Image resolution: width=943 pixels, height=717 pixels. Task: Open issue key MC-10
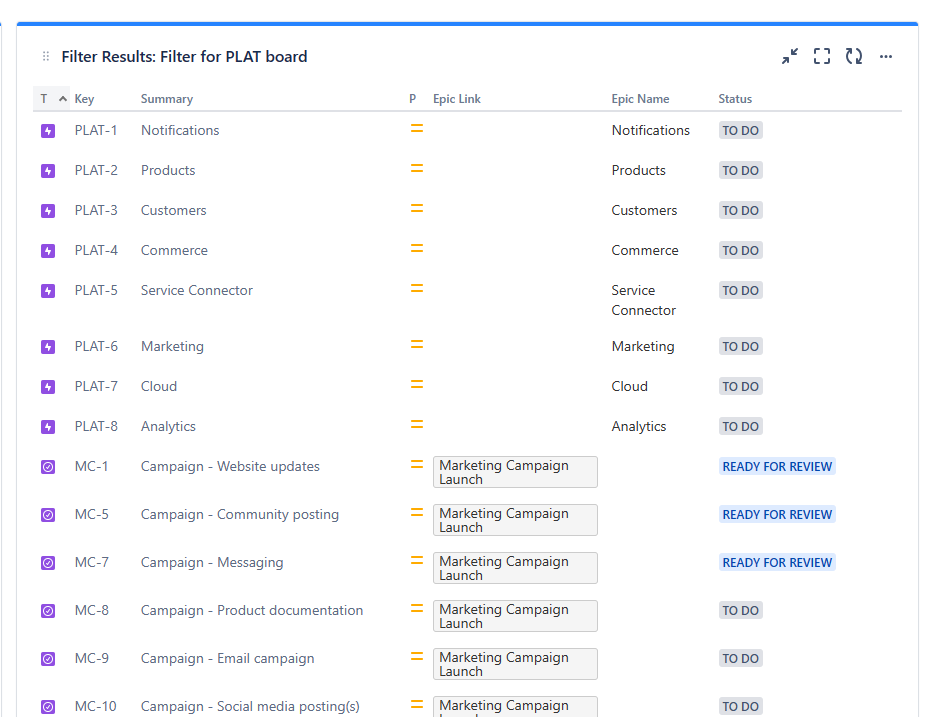pos(95,707)
